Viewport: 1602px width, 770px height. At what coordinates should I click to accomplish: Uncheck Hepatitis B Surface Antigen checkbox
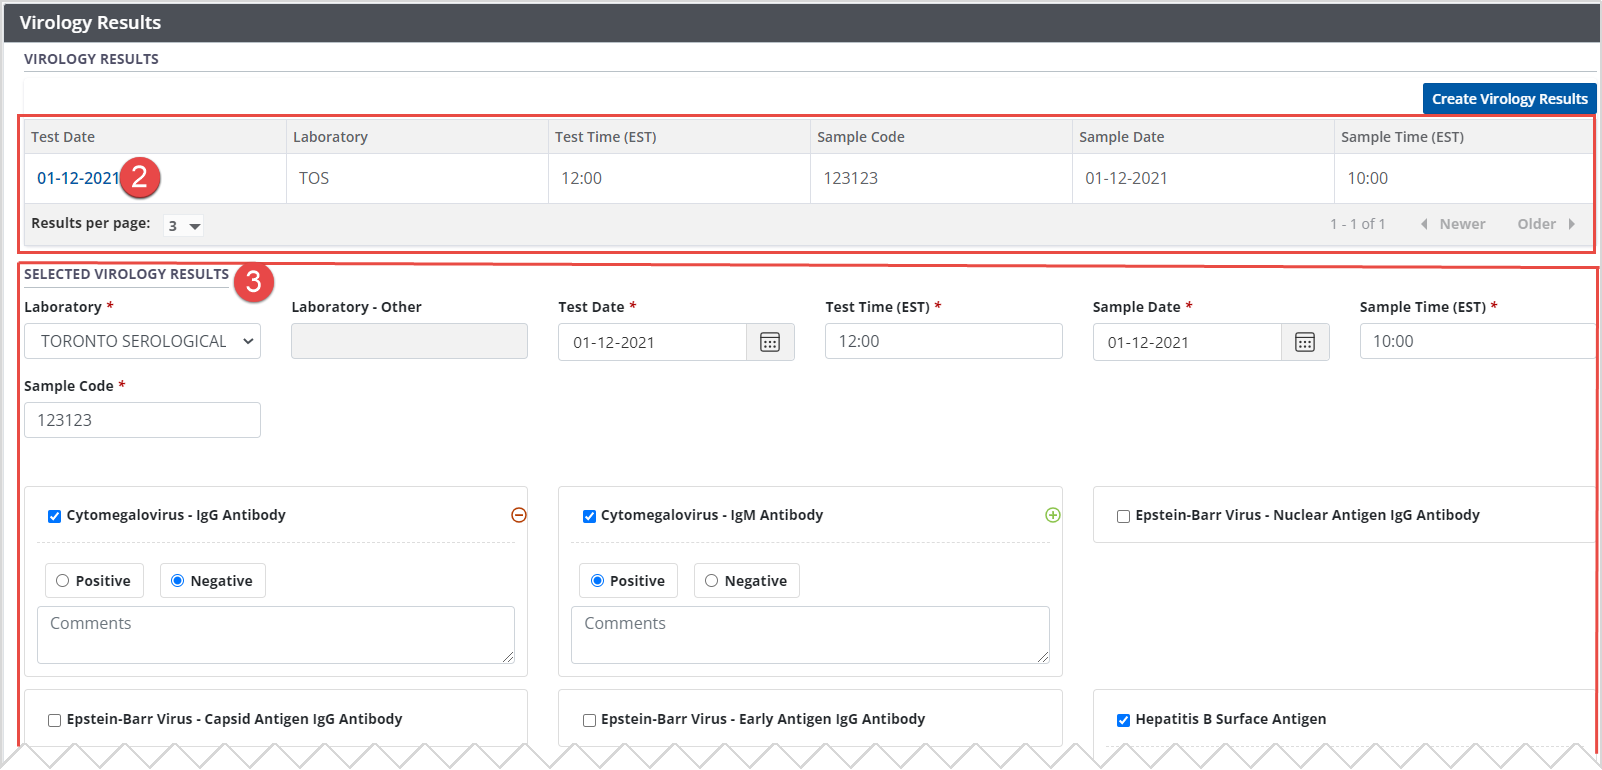[1123, 720]
